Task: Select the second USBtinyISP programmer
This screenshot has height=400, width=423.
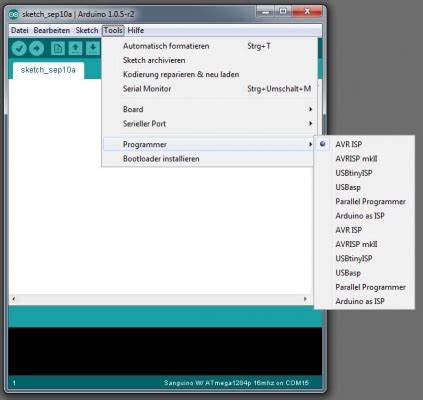Action: pos(364,259)
